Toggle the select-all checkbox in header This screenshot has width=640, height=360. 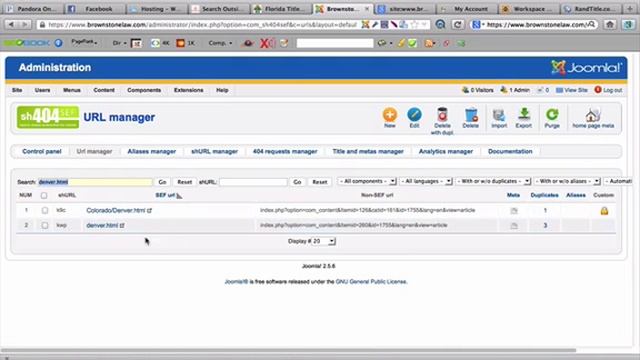(44, 196)
